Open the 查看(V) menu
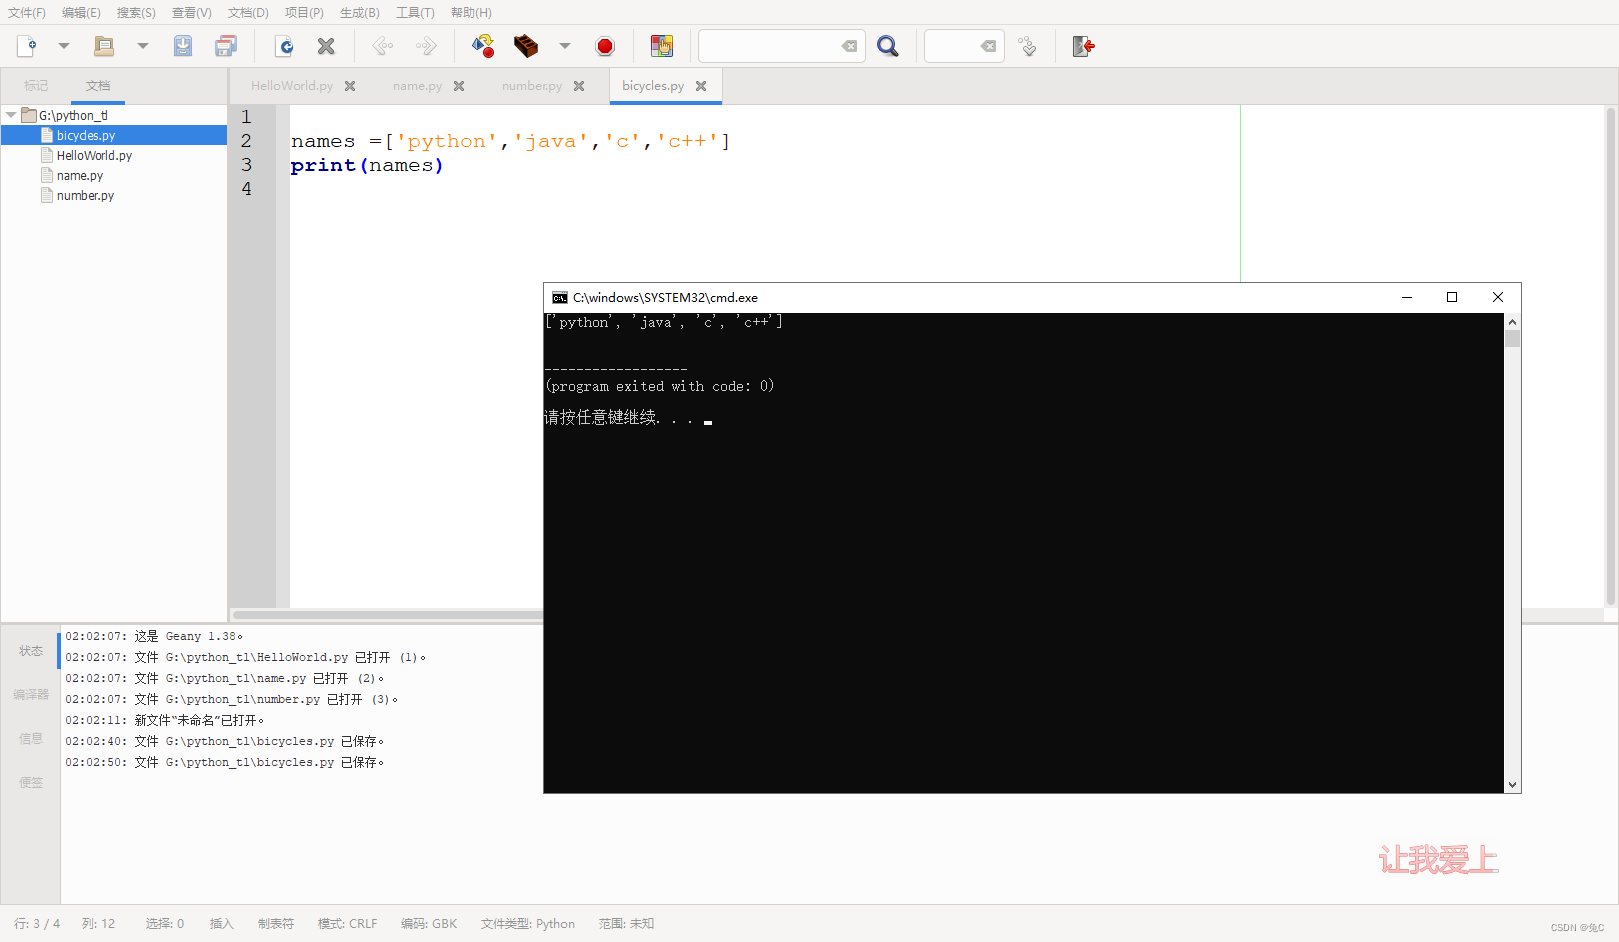 [x=191, y=13]
